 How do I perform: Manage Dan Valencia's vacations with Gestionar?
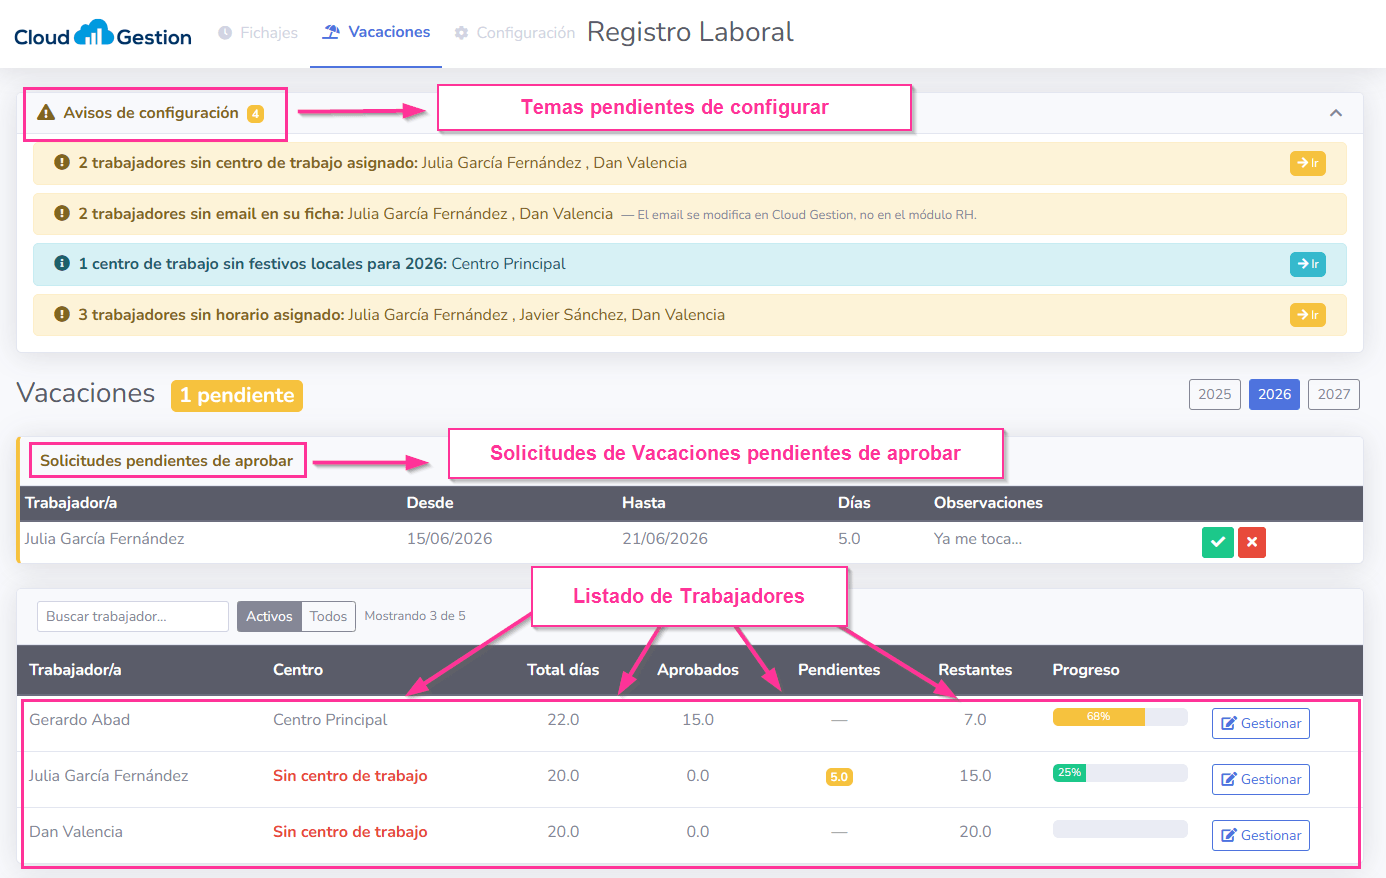tap(1261, 835)
